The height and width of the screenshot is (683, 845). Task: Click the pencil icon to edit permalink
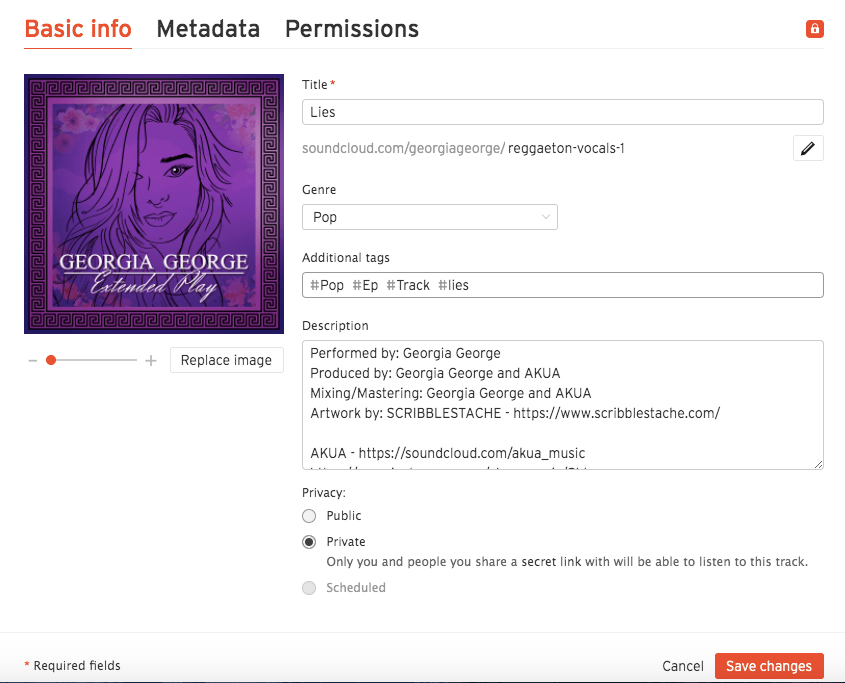coord(808,149)
